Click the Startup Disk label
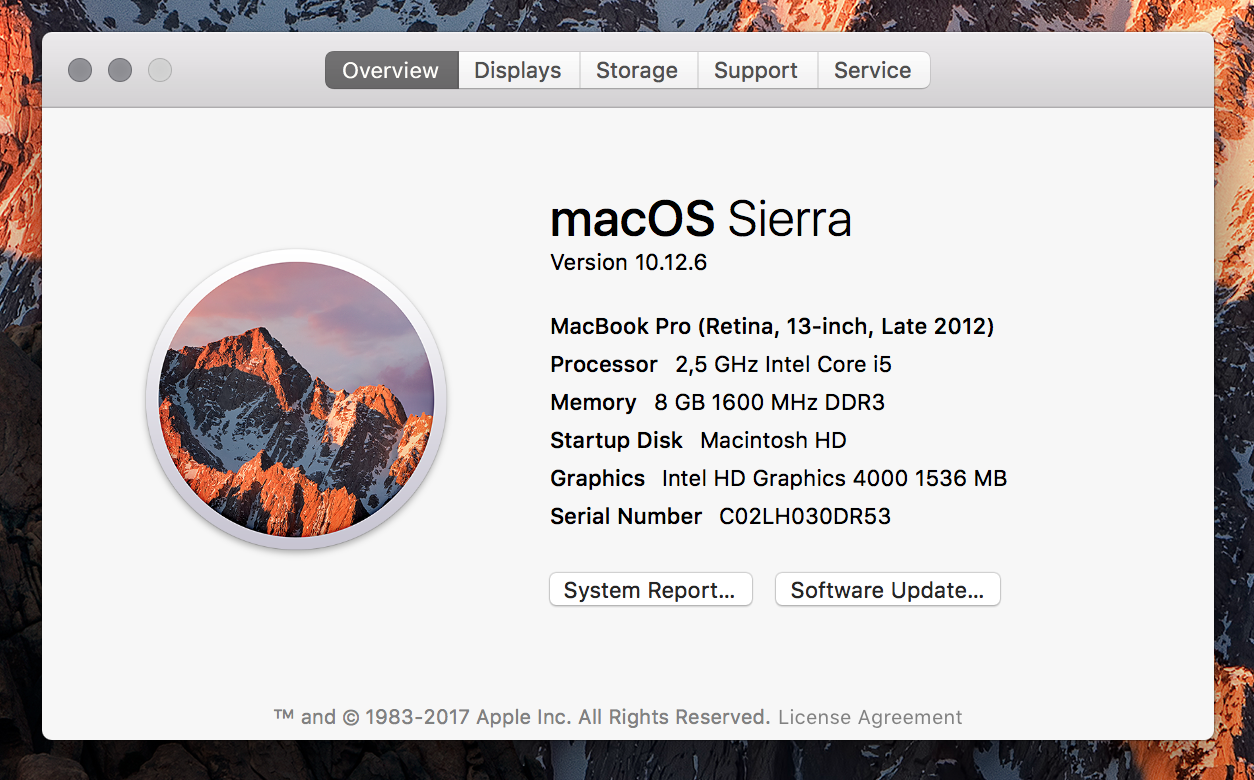 [x=616, y=440]
